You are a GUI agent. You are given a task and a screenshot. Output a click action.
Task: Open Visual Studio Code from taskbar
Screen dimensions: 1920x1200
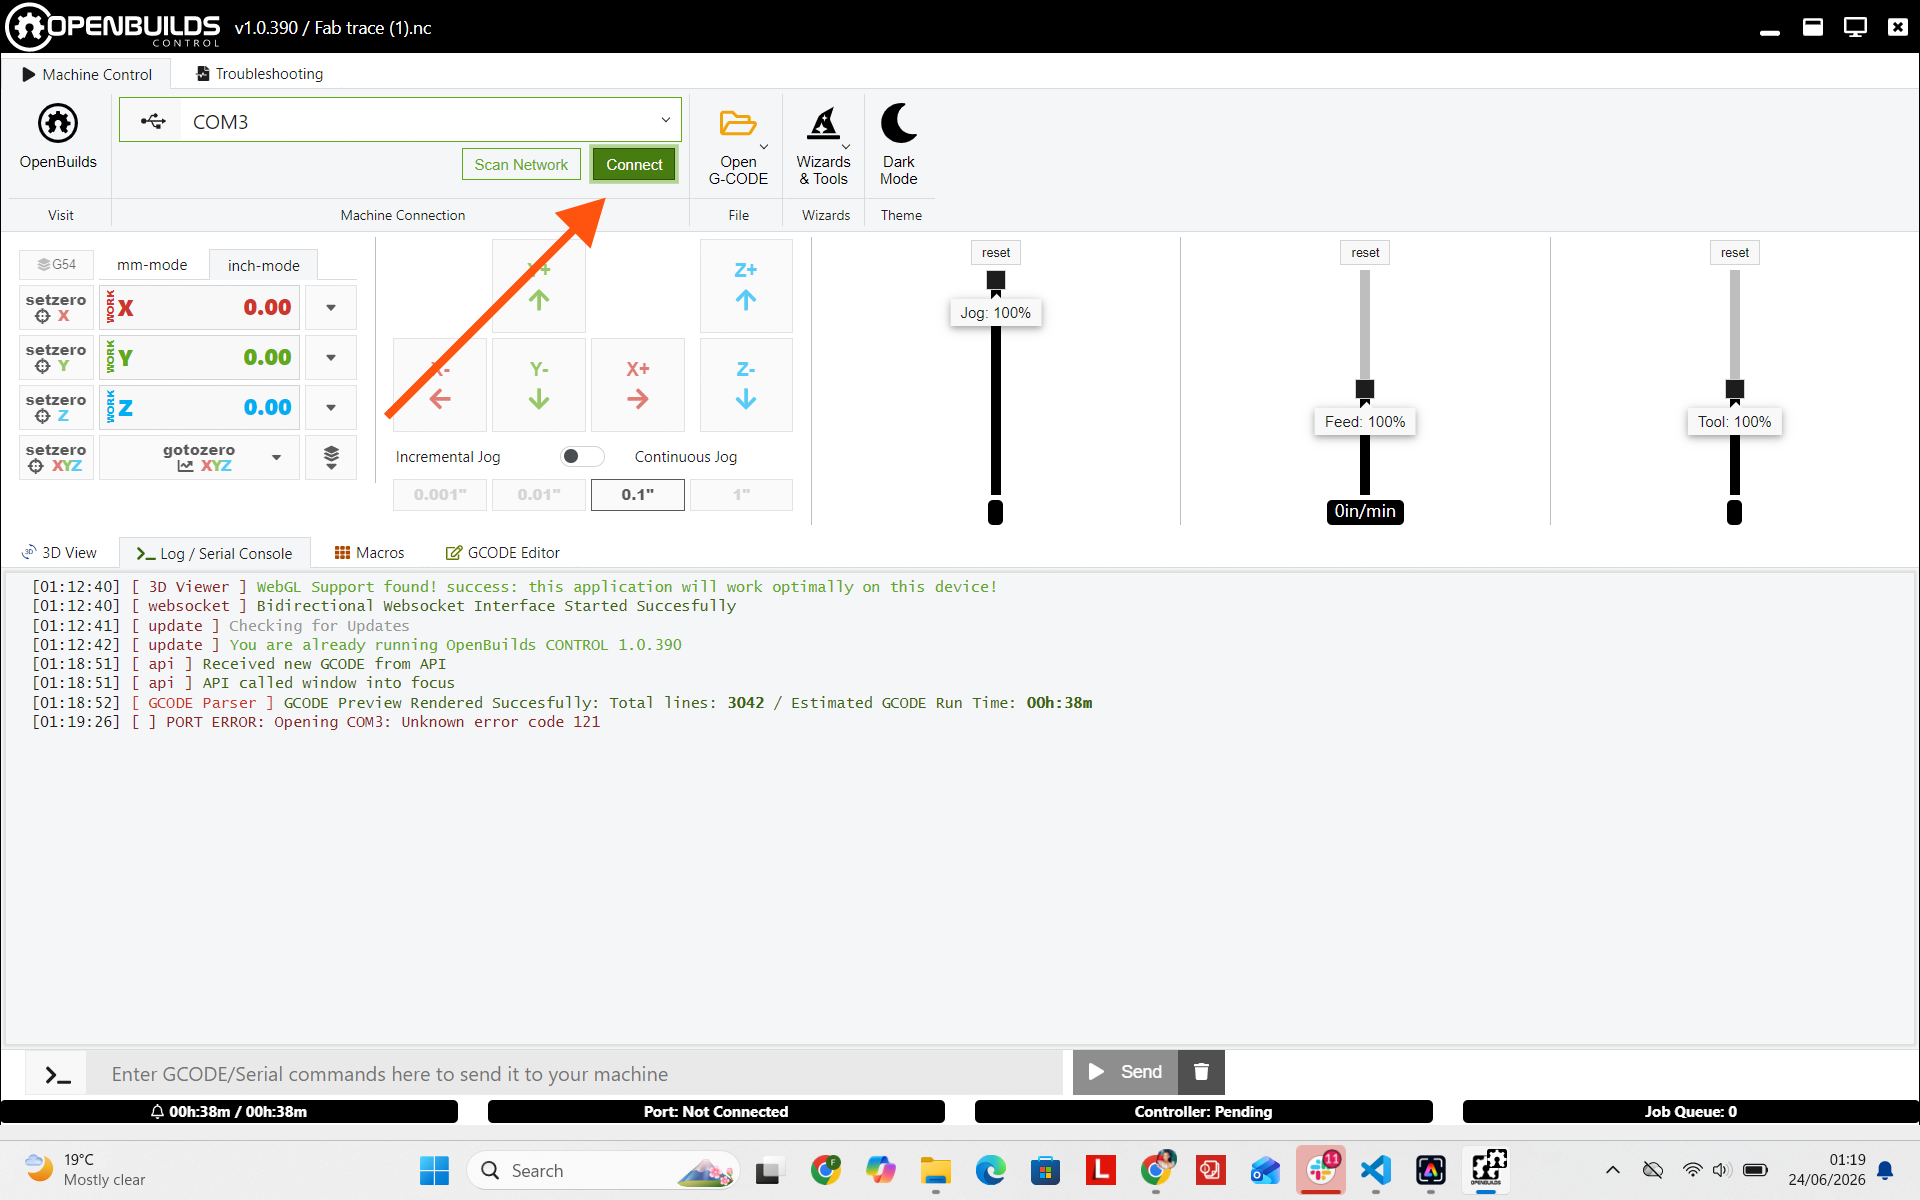tap(1376, 1170)
